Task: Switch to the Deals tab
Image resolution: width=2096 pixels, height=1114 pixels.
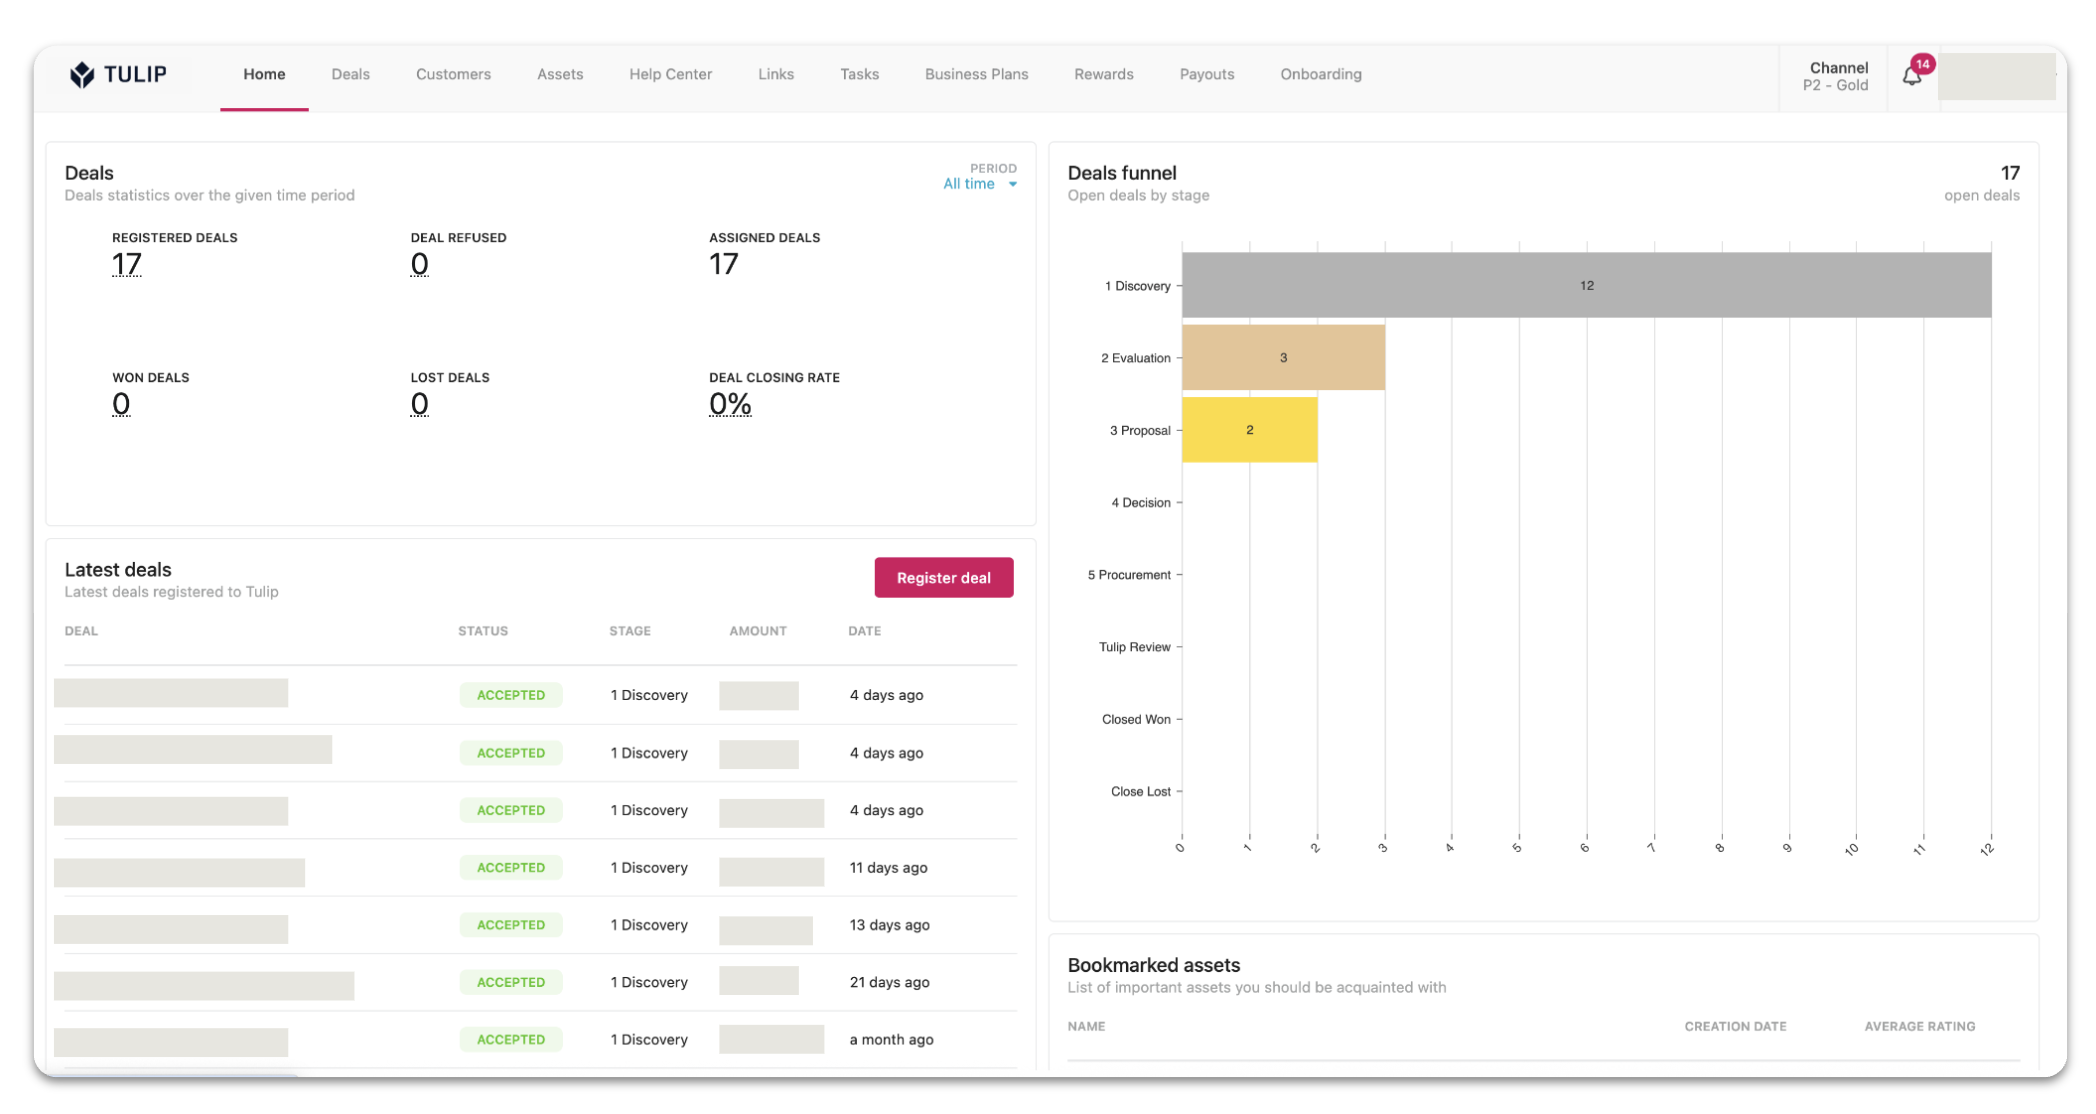Action: [x=350, y=74]
